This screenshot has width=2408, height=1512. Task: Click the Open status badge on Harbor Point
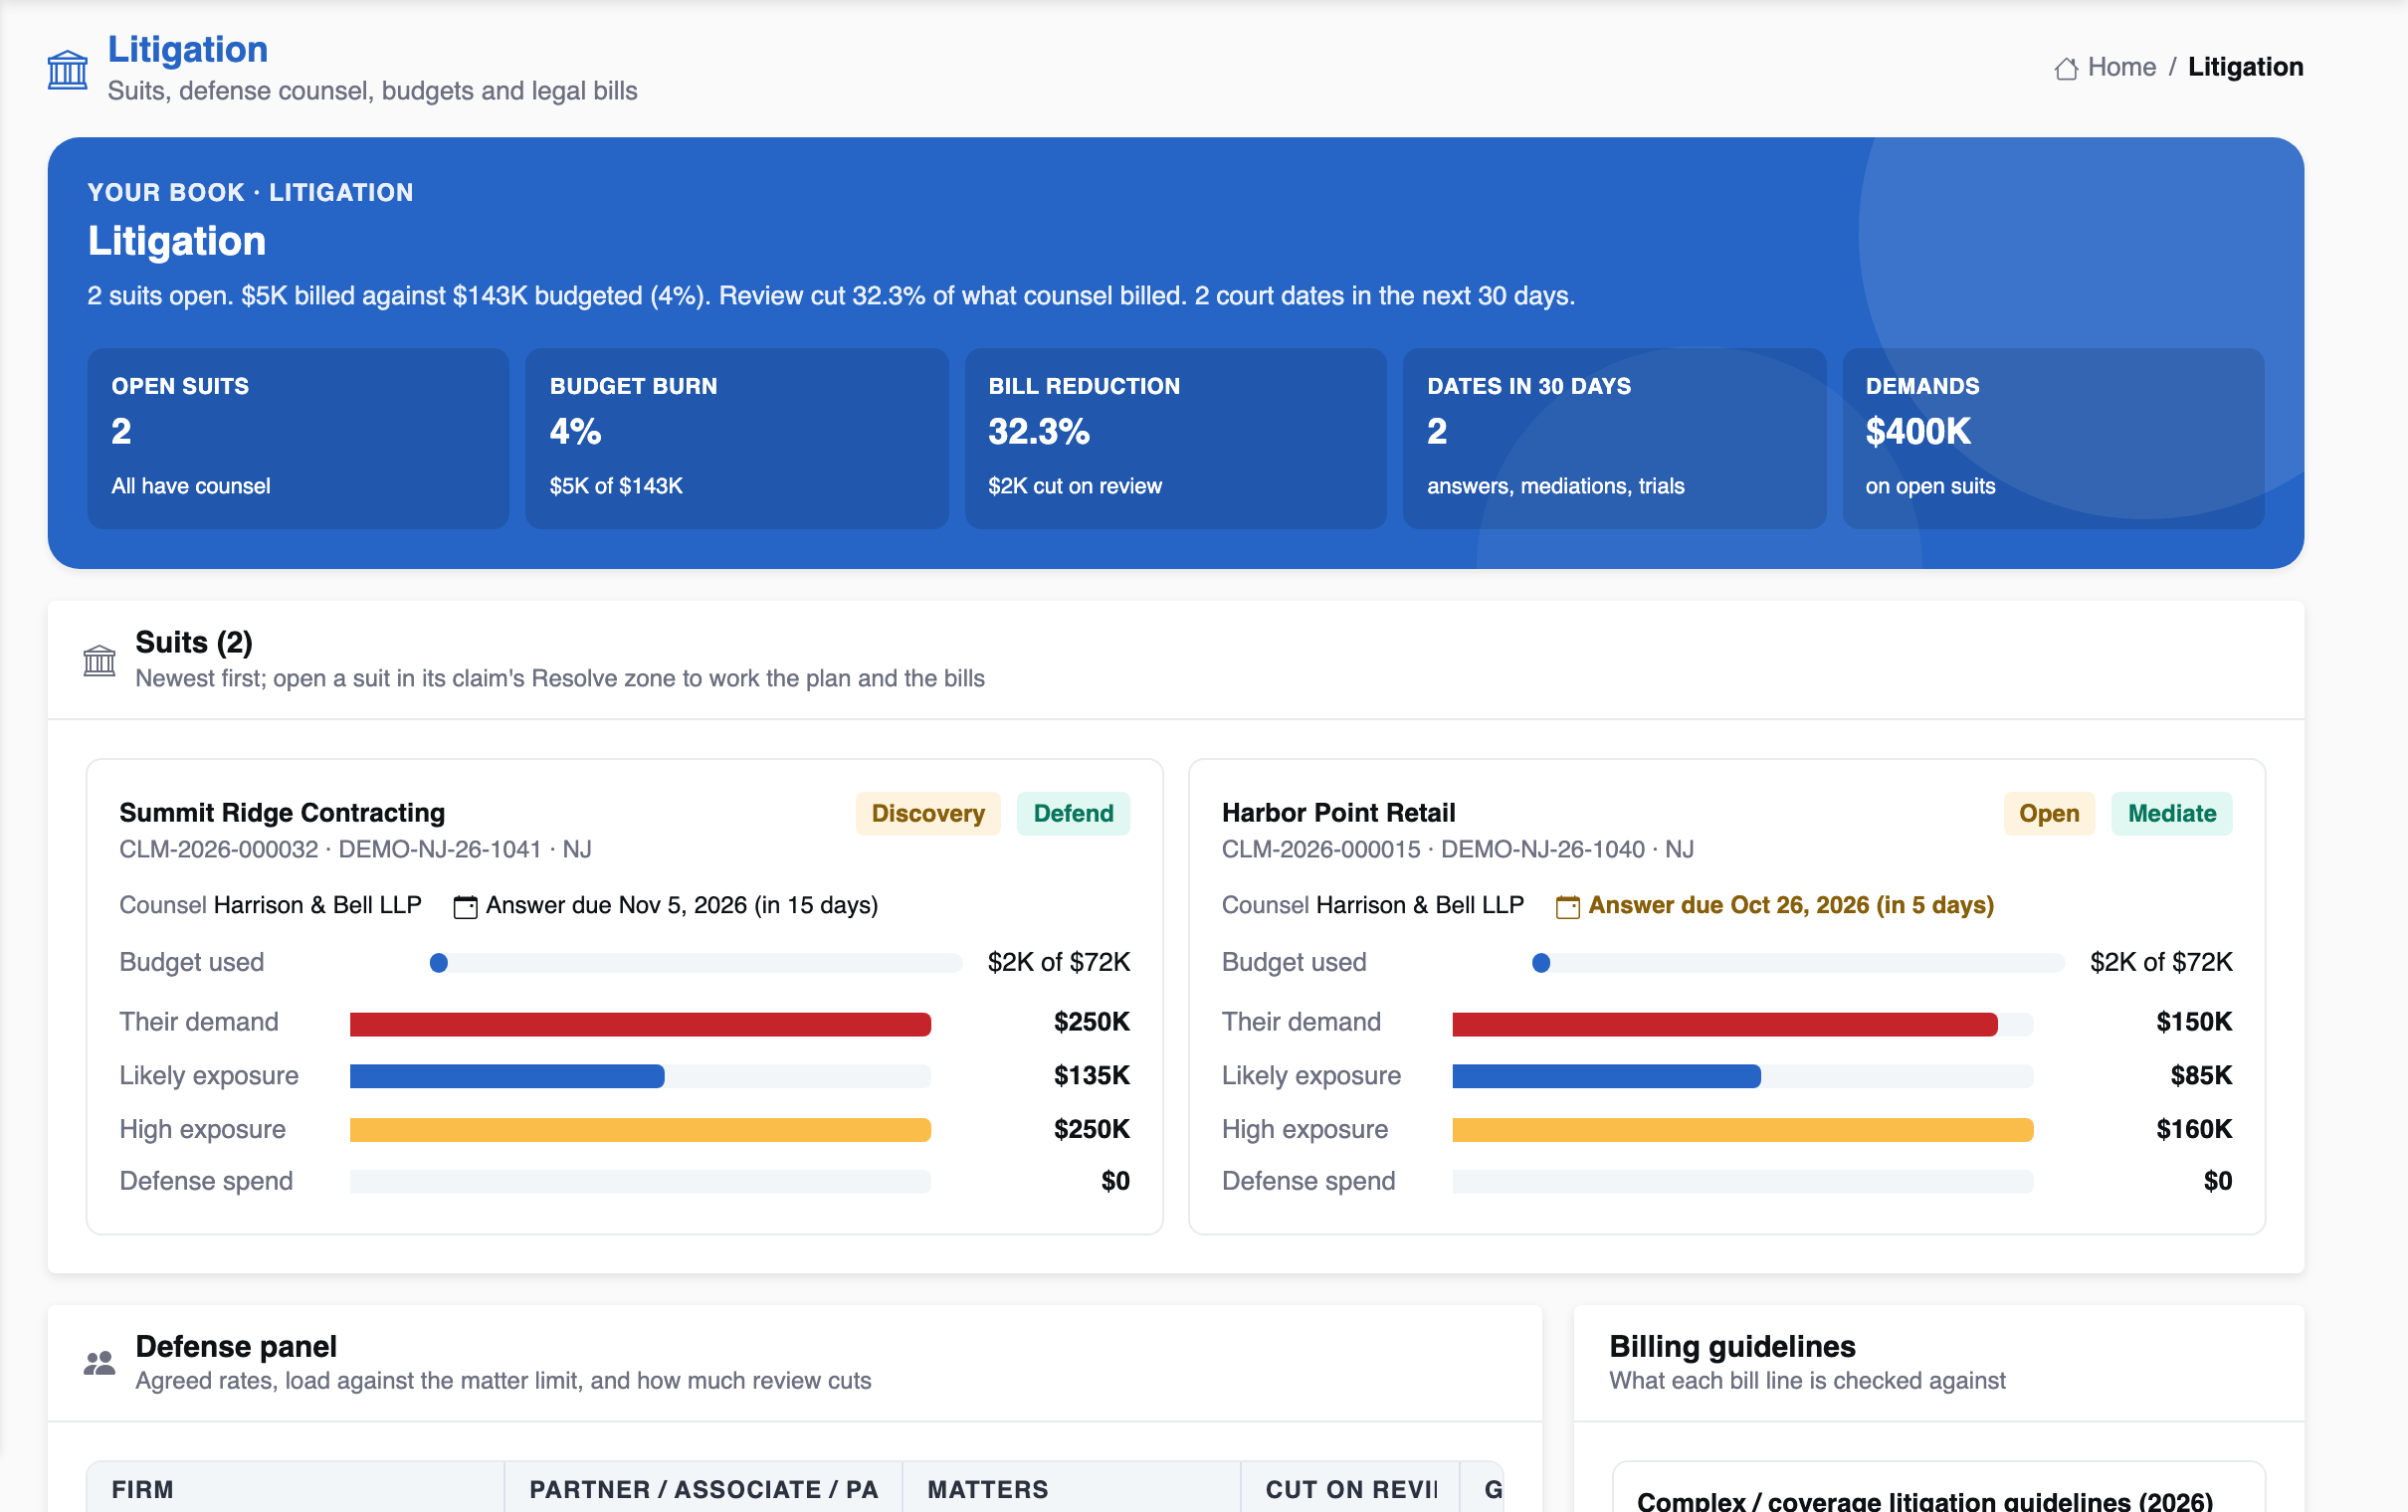[x=2049, y=813]
